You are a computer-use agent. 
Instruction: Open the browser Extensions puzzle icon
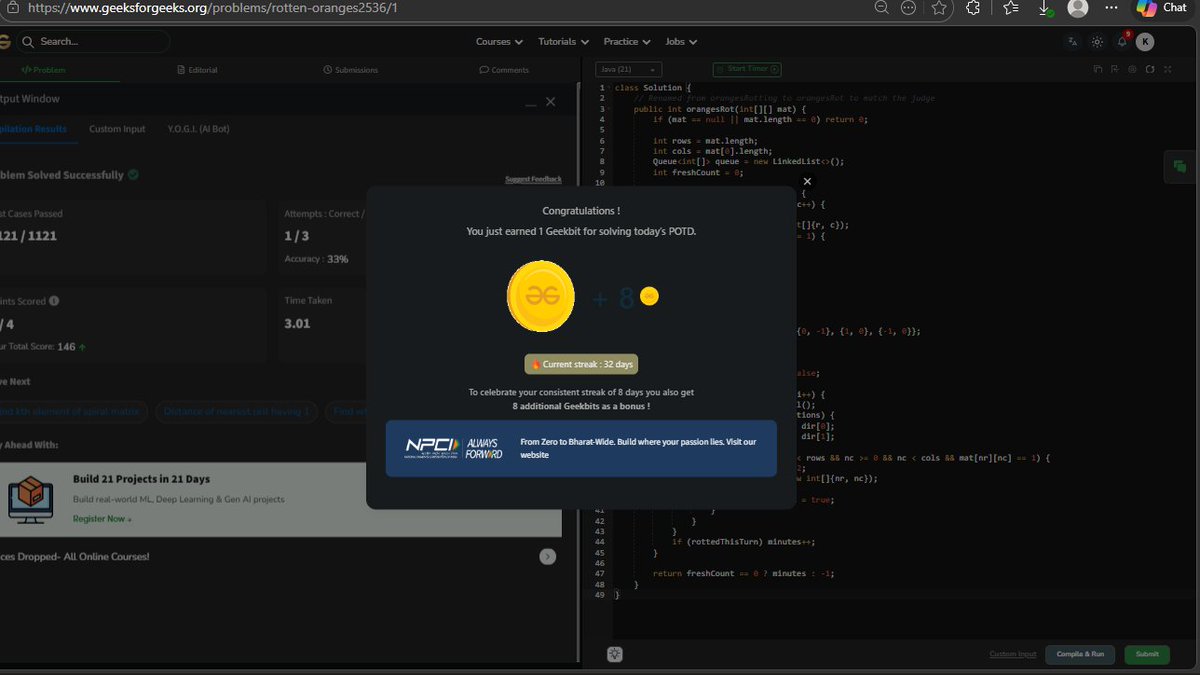(x=973, y=7)
